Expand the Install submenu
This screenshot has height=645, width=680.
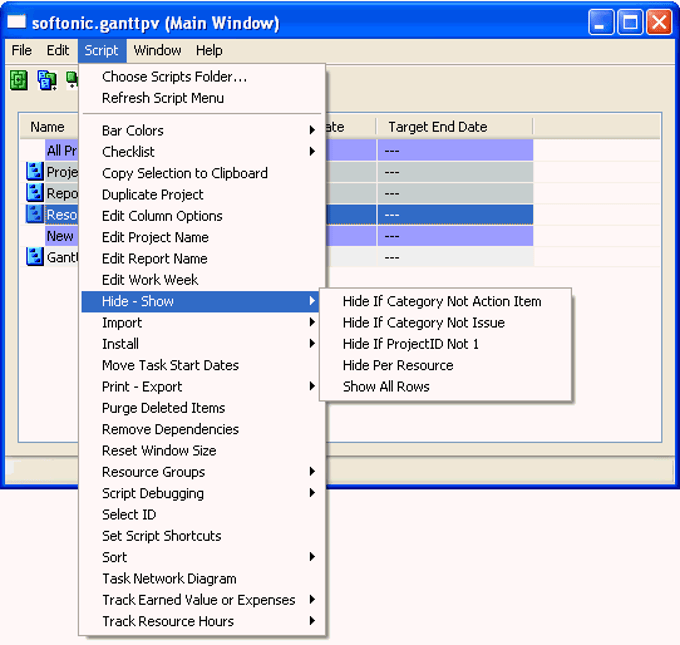click(x=202, y=344)
